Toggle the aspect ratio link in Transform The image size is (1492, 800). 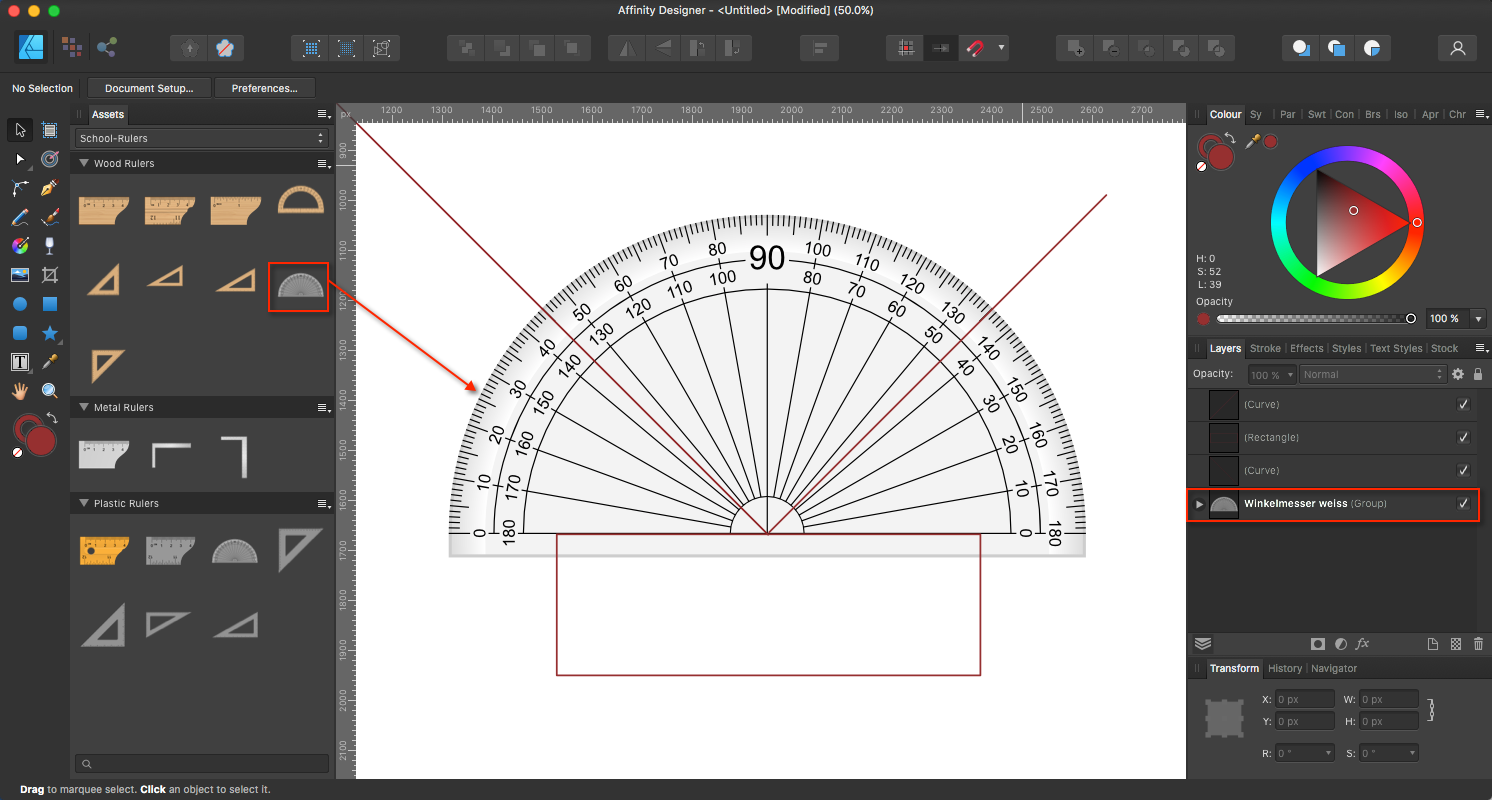coord(1433,710)
